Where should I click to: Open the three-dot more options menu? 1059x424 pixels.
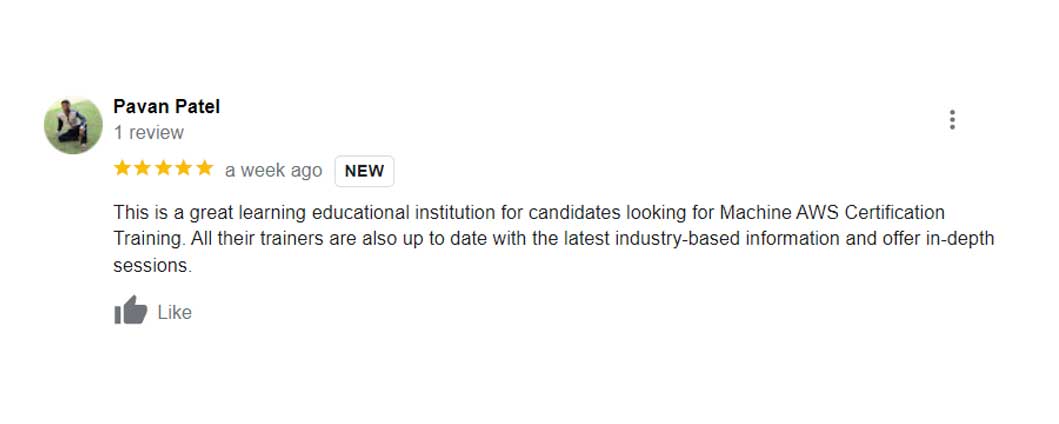click(x=952, y=120)
